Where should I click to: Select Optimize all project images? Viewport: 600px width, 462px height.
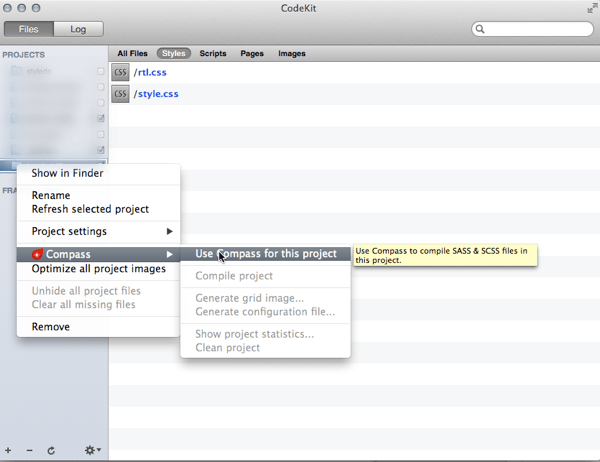[98, 269]
